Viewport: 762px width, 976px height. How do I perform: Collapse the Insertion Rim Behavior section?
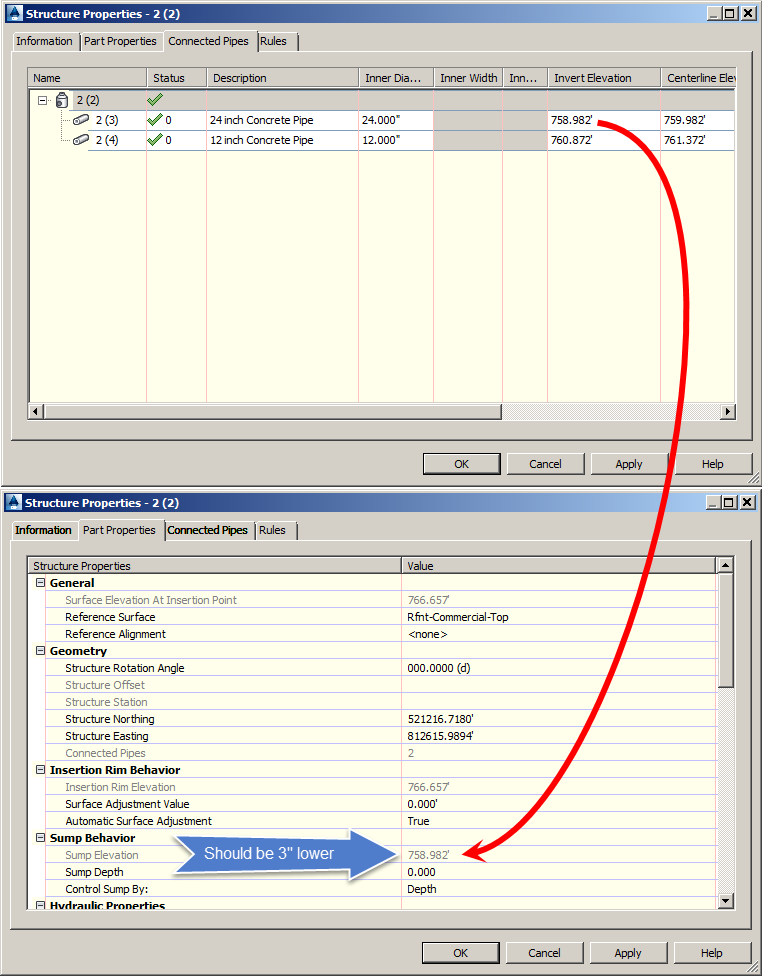(x=40, y=770)
